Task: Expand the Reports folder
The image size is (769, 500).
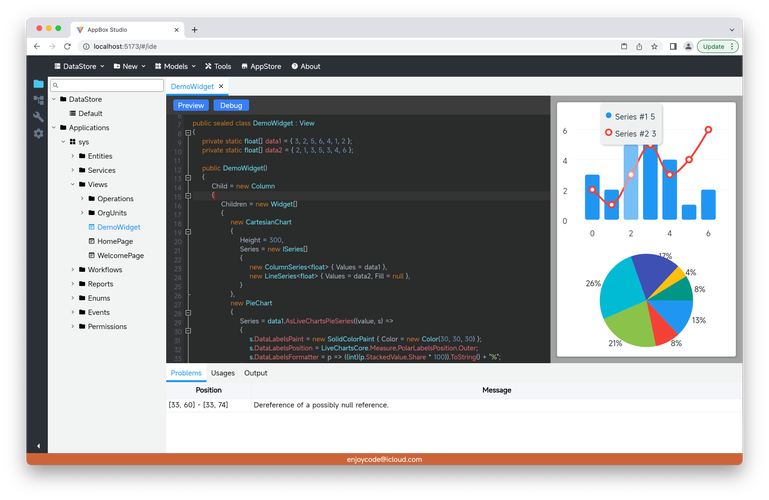Action: [73, 284]
